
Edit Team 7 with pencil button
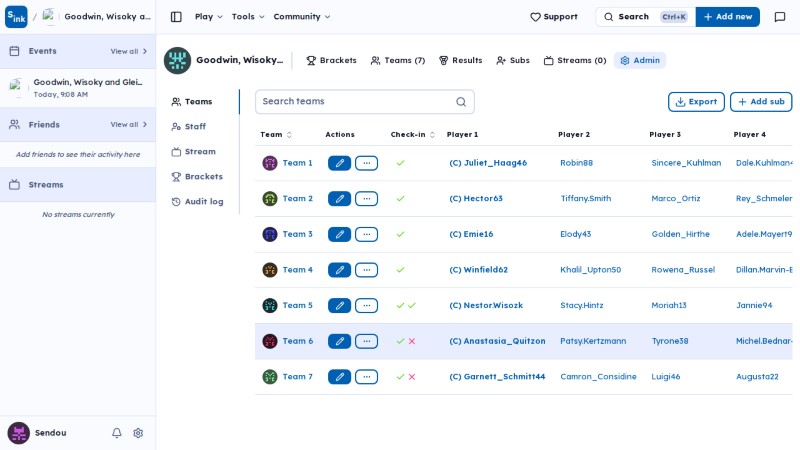click(339, 377)
